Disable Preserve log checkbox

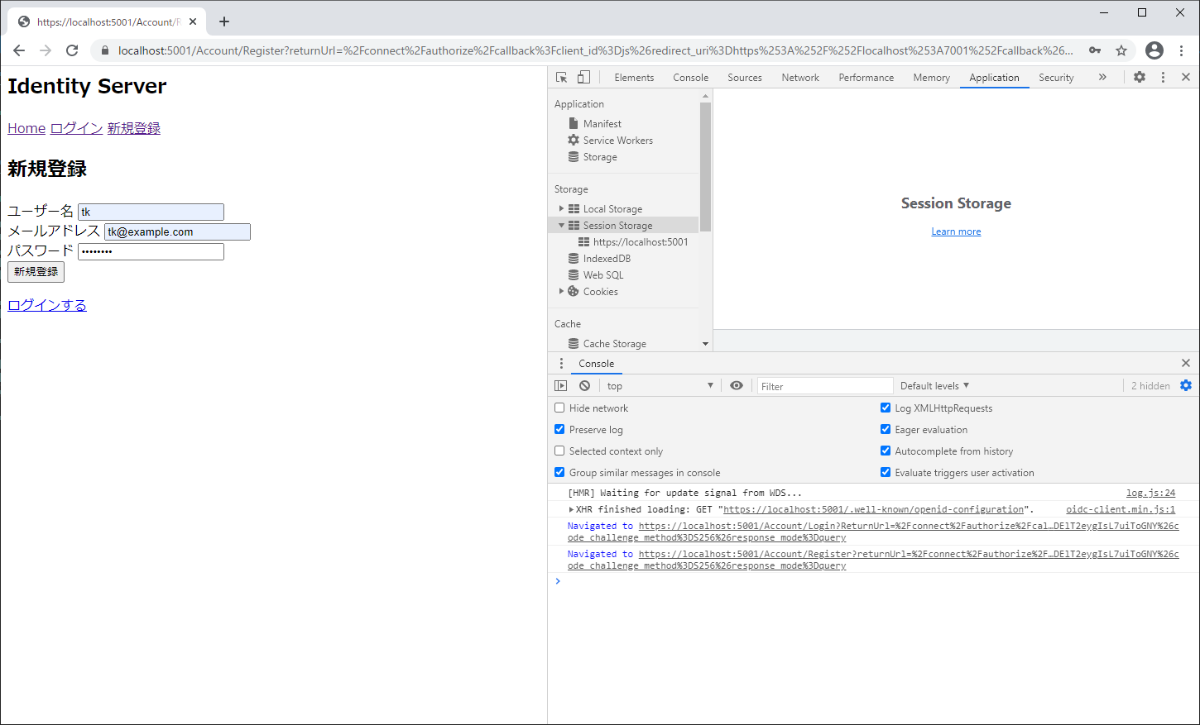(559, 429)
